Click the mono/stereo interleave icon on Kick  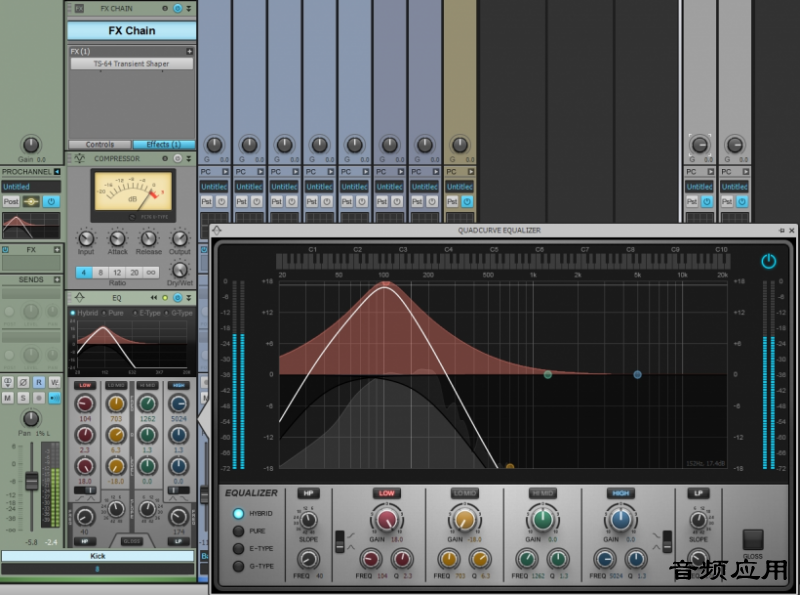coord(8,382)
